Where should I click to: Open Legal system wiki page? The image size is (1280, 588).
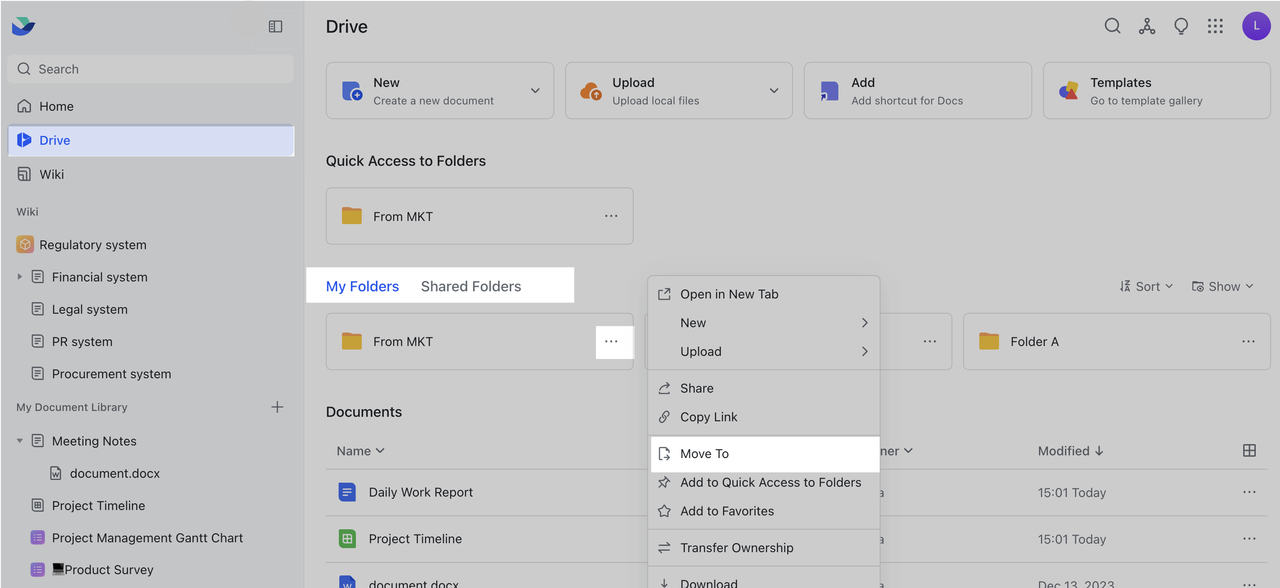pos(90,309)
